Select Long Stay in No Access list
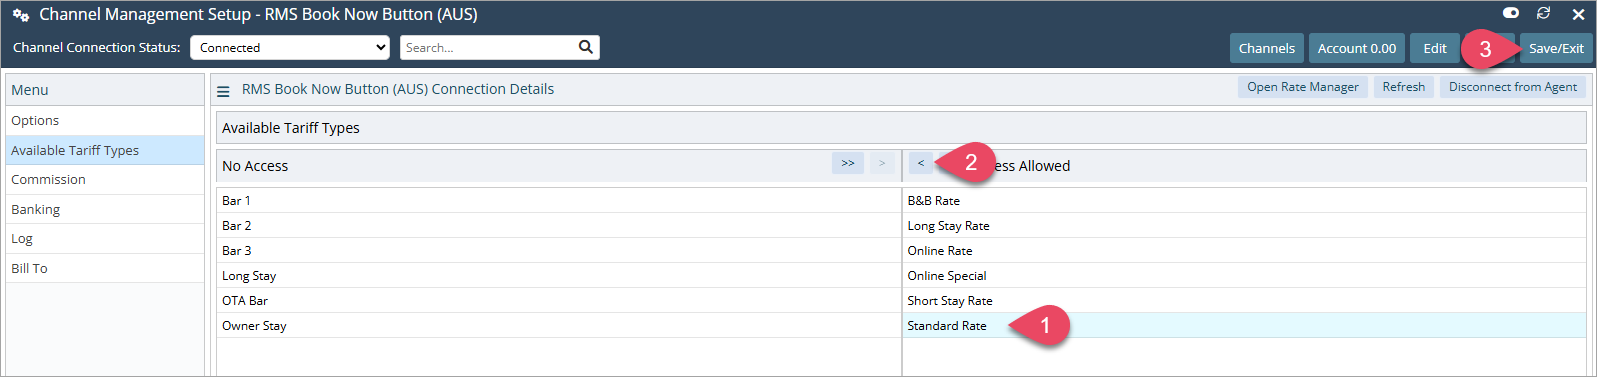 point(559,275)
